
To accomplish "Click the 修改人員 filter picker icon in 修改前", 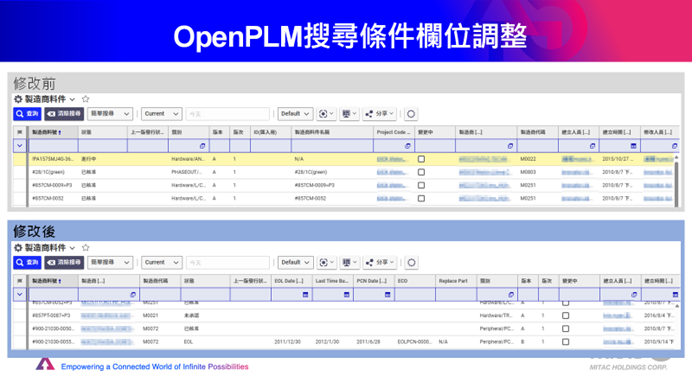I will 674,146.
